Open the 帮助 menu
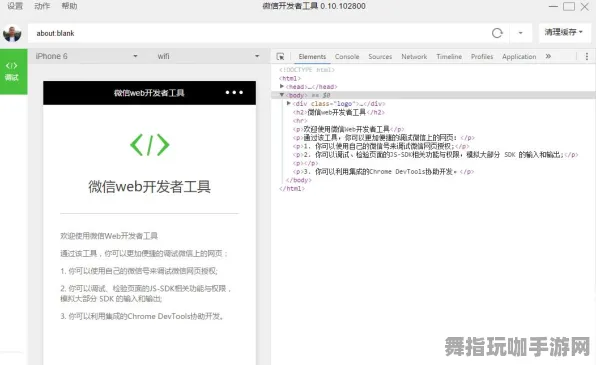The image size is (596, 365). click(69, 6)
